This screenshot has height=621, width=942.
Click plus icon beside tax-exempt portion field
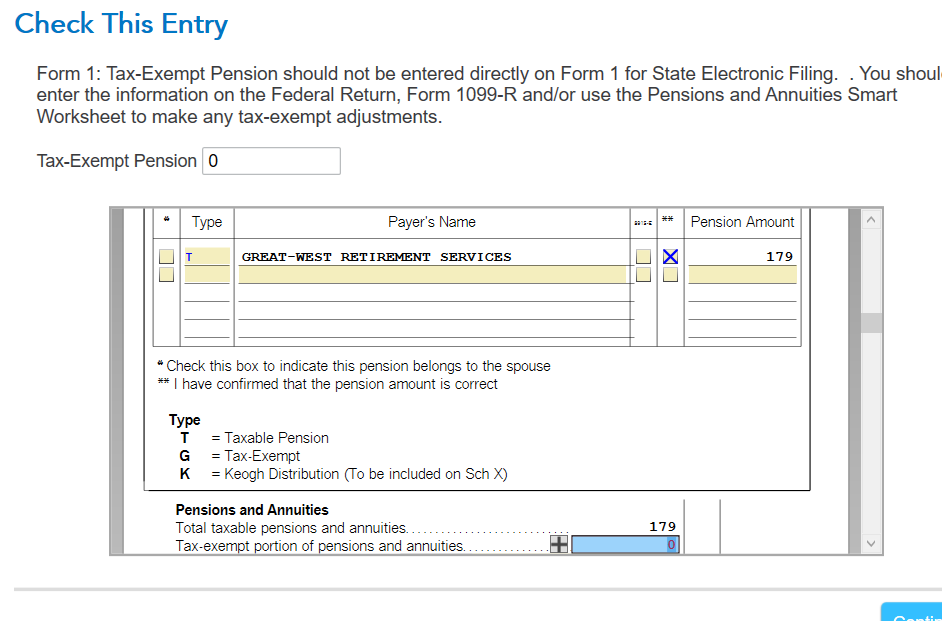pyautogui.click(x=559, y=545)
